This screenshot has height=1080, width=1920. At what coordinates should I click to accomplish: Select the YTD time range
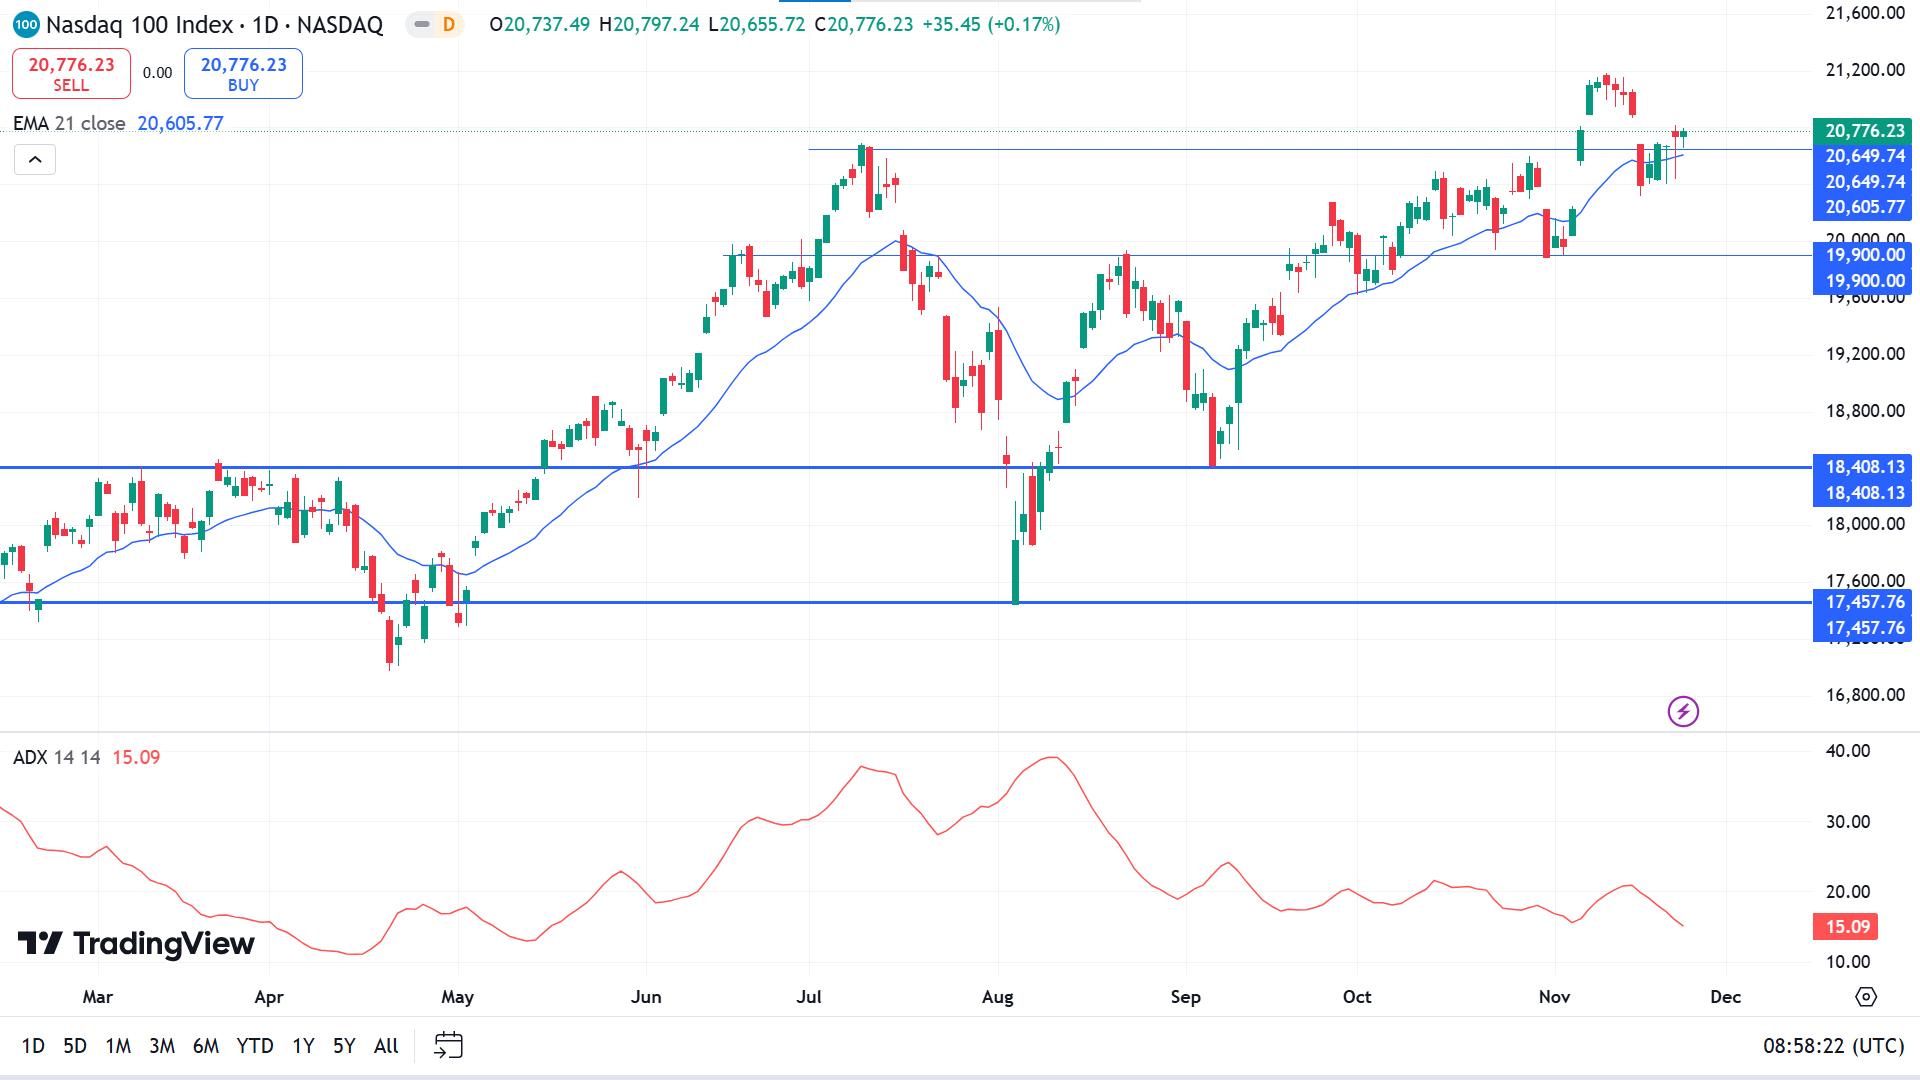click(255, 1045)
